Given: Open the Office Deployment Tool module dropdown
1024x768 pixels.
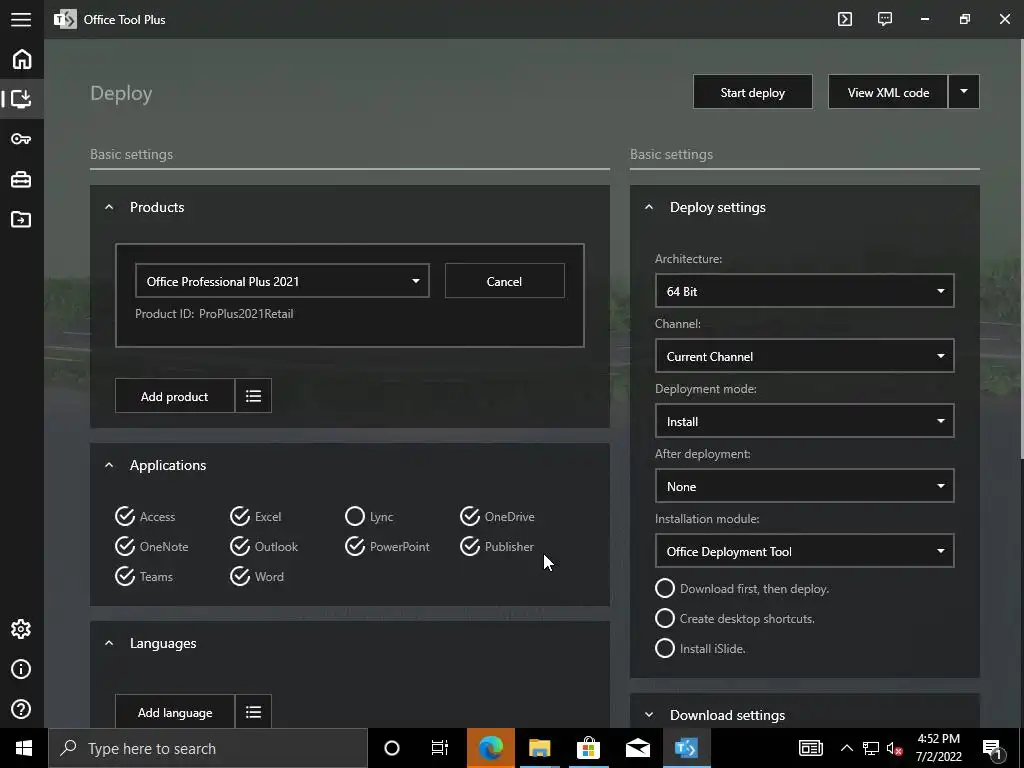Looking at the screenshot, I should (x=805, y=551).
